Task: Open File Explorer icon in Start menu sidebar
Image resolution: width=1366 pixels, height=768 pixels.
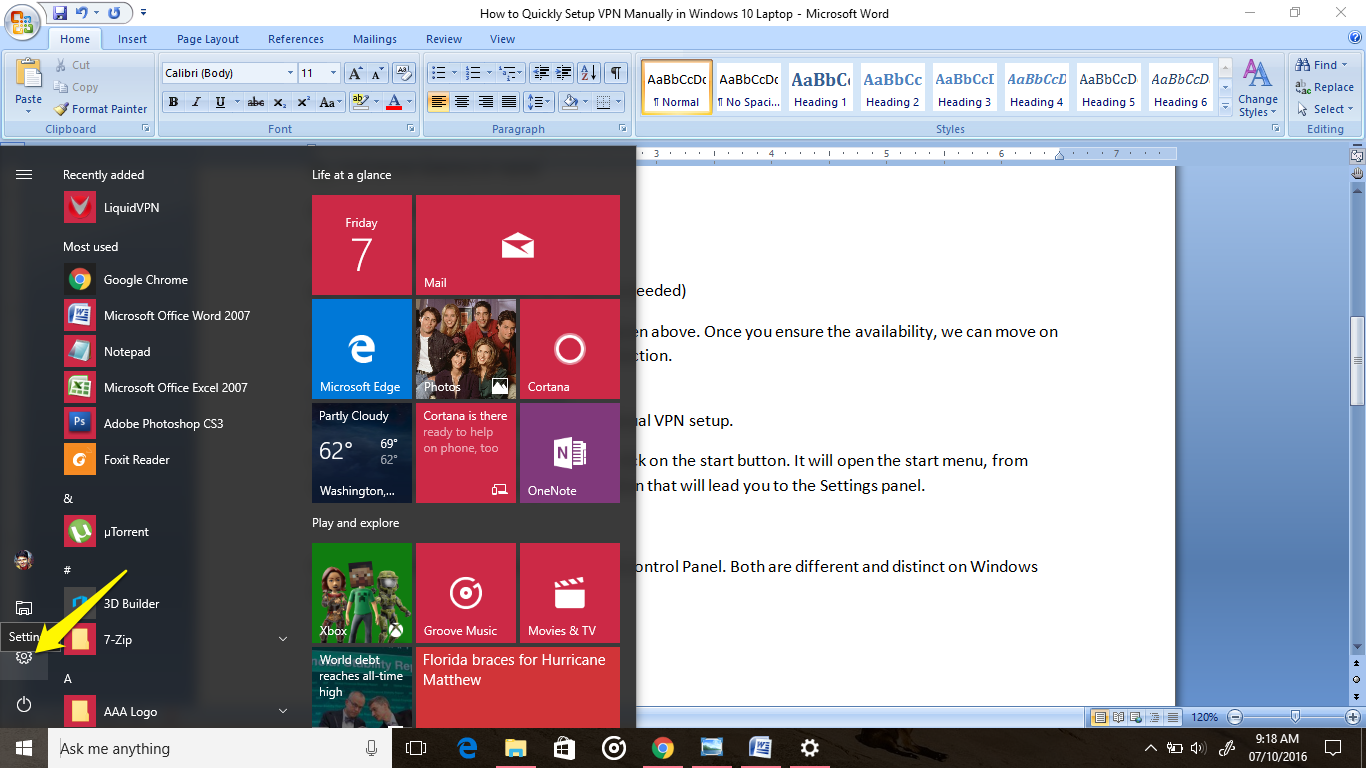Action: click(x=24, y=608)
